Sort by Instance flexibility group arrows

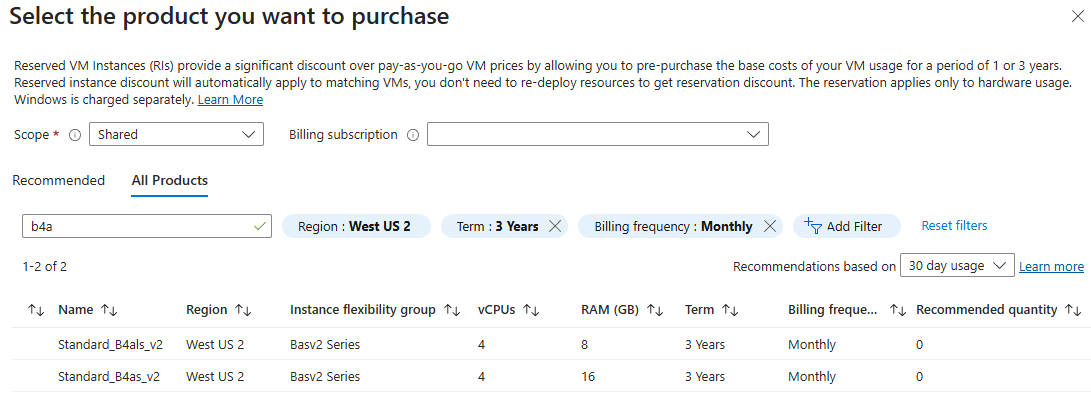[452, 310]
